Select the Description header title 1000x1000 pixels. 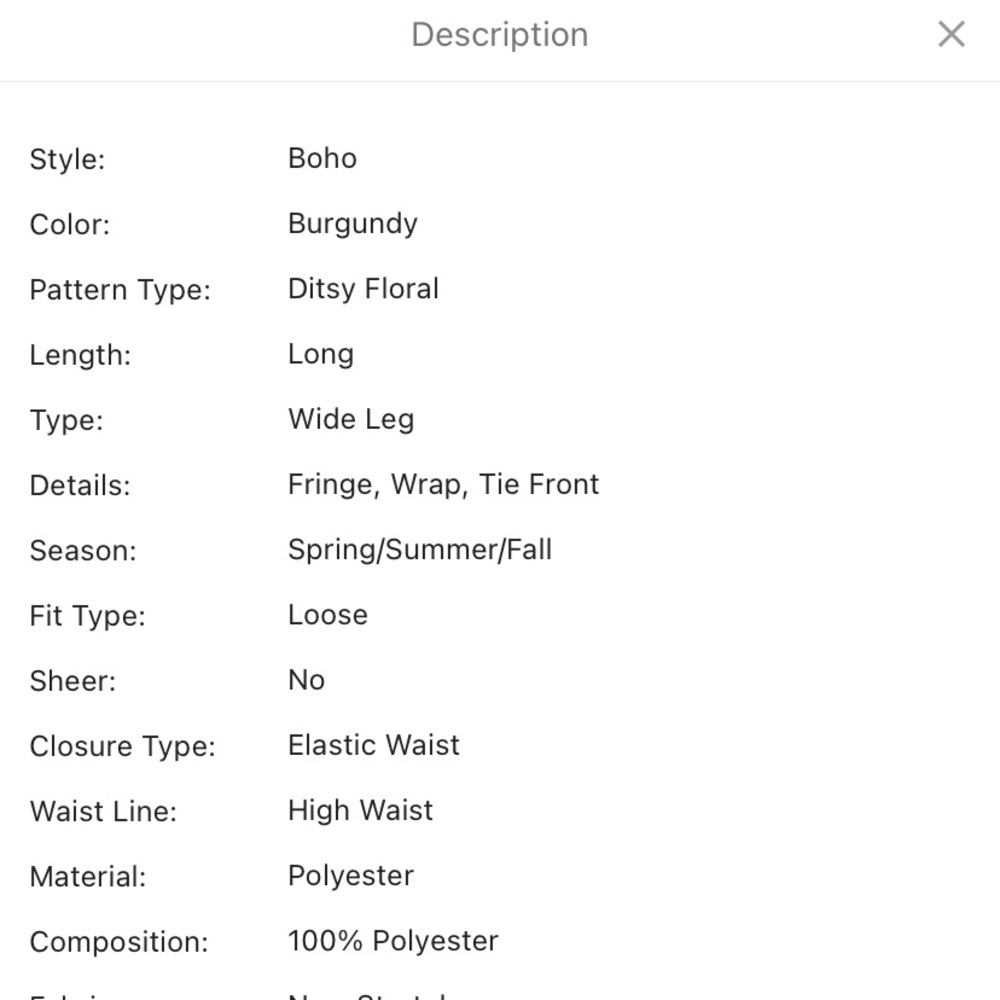pyautogui.click(x=499, y=34)
